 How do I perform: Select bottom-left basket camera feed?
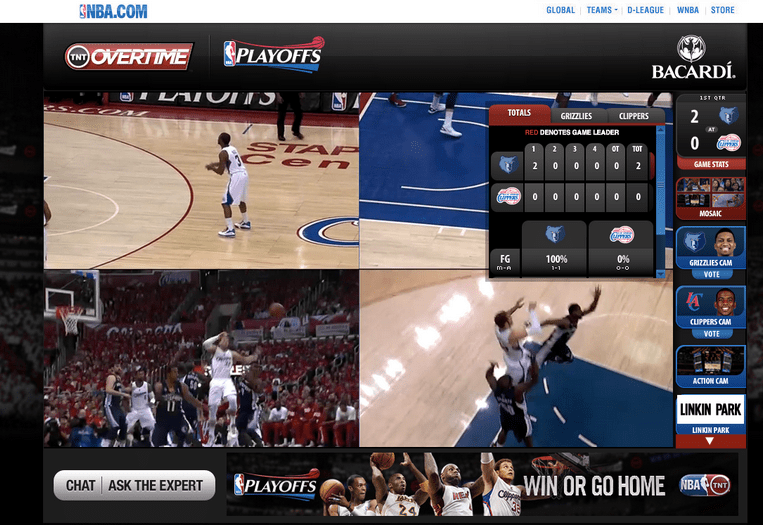click(x=201, y=359)
